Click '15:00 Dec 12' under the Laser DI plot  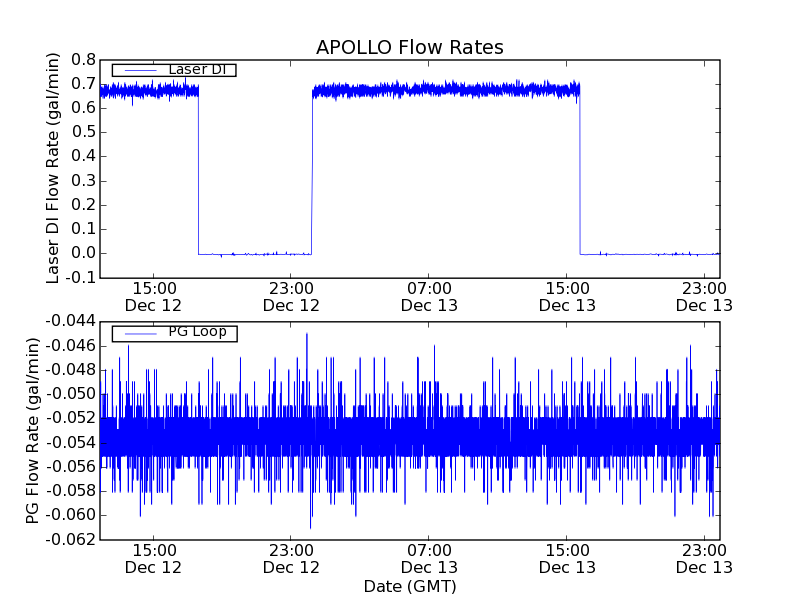154,297
